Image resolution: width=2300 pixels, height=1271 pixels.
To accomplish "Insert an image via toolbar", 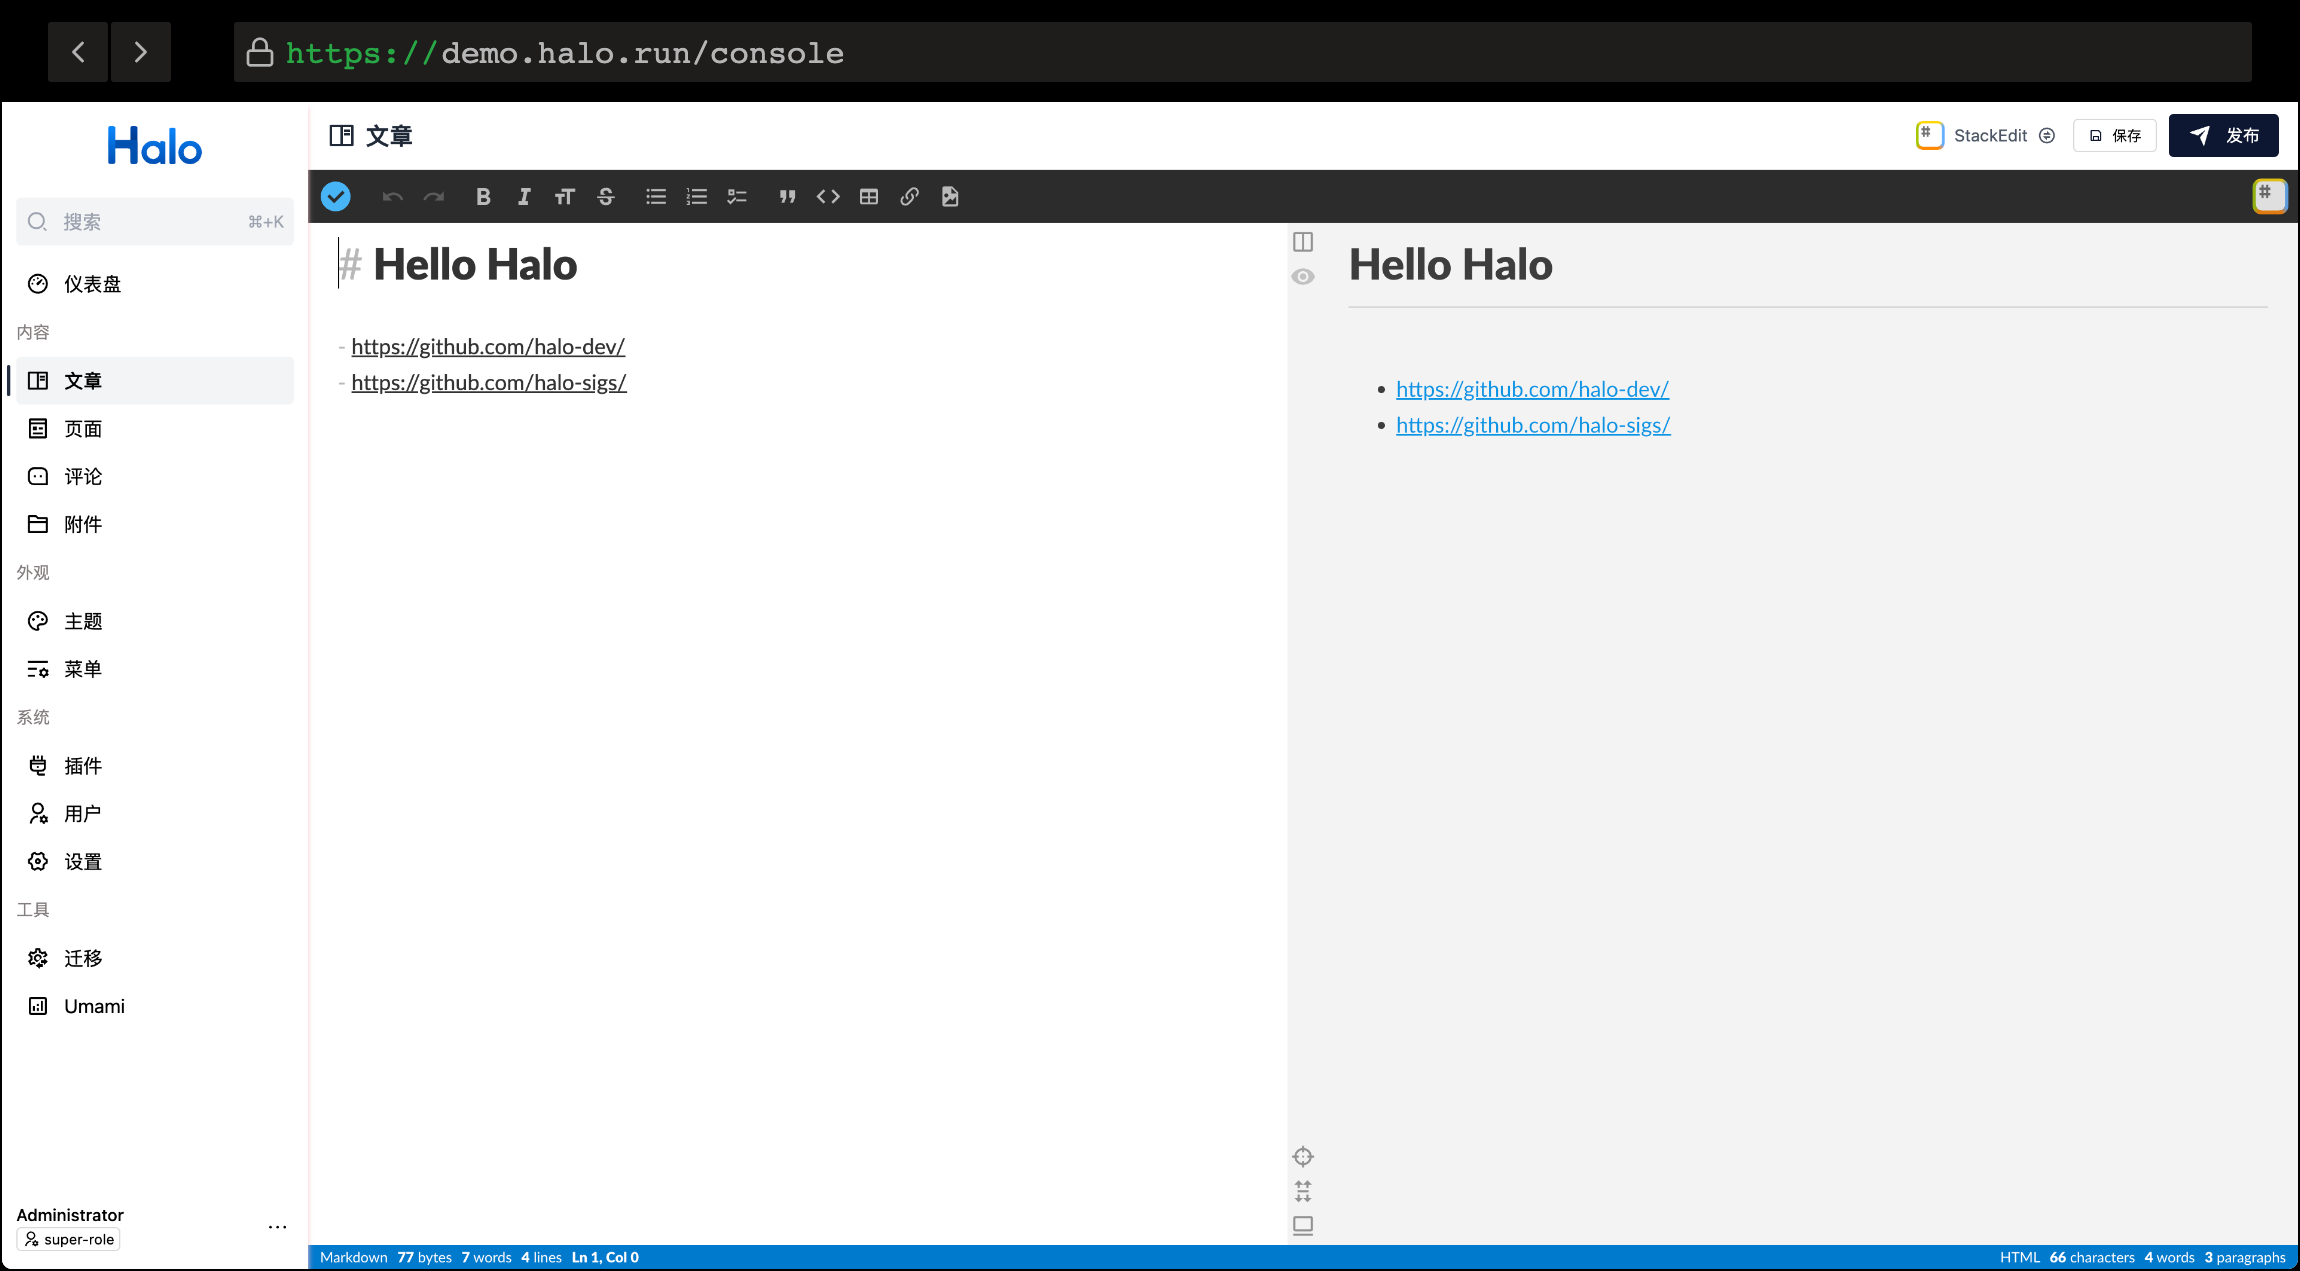I will (950, 197).
